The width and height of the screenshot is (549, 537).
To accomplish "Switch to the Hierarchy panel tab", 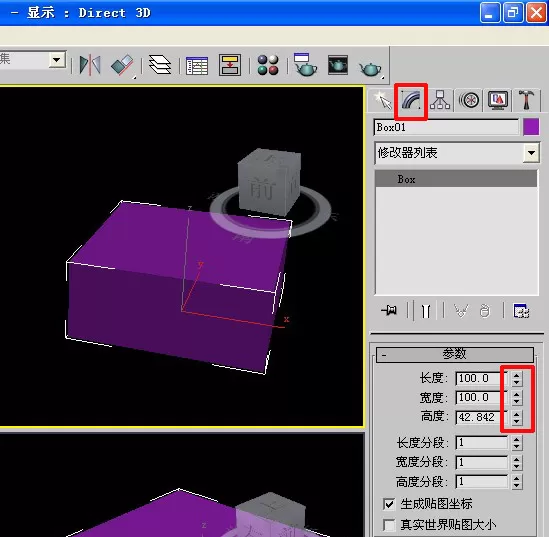I will (440, 100).
